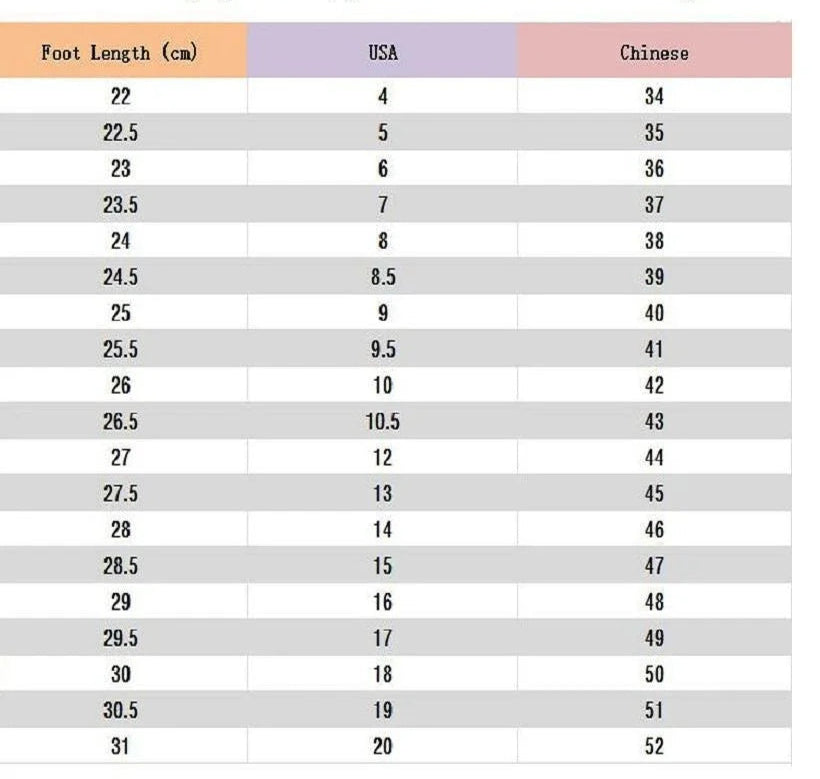Click USA size 17 cell

pos(382,638)
